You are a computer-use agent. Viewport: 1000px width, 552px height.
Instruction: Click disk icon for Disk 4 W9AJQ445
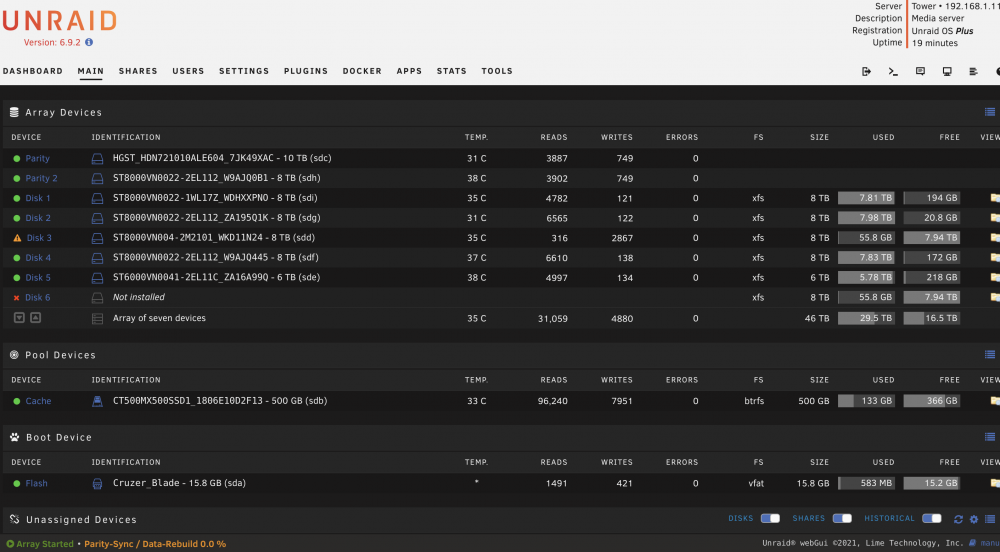click(97, 258)
